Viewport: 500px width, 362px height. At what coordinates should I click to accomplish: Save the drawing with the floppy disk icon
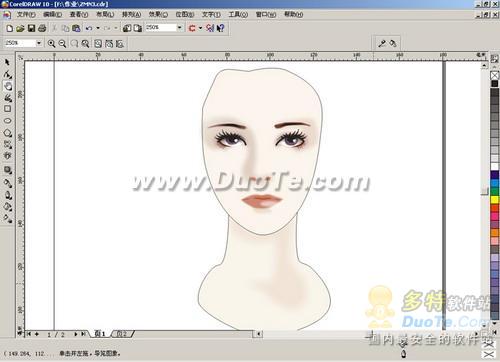31,28
